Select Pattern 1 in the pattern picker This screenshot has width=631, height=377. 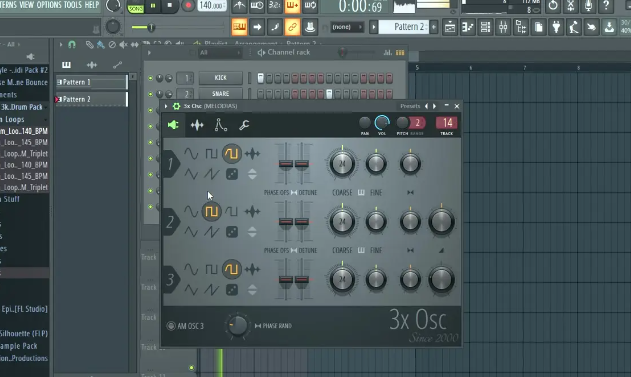[92, 82]
